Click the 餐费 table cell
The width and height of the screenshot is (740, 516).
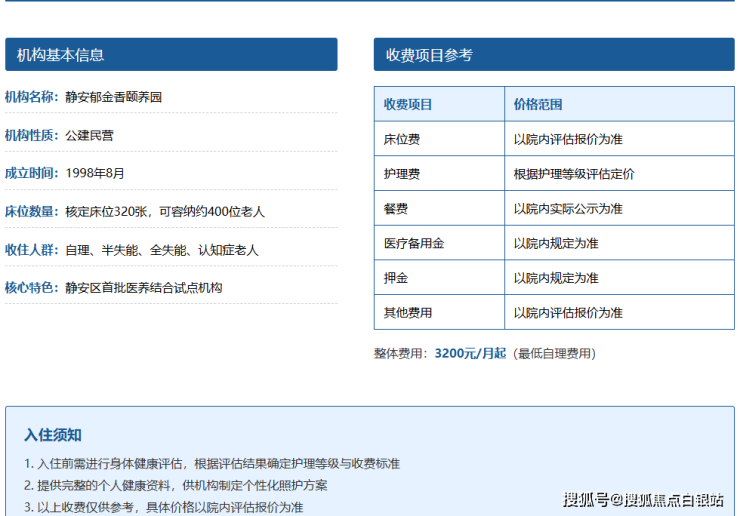439,208
